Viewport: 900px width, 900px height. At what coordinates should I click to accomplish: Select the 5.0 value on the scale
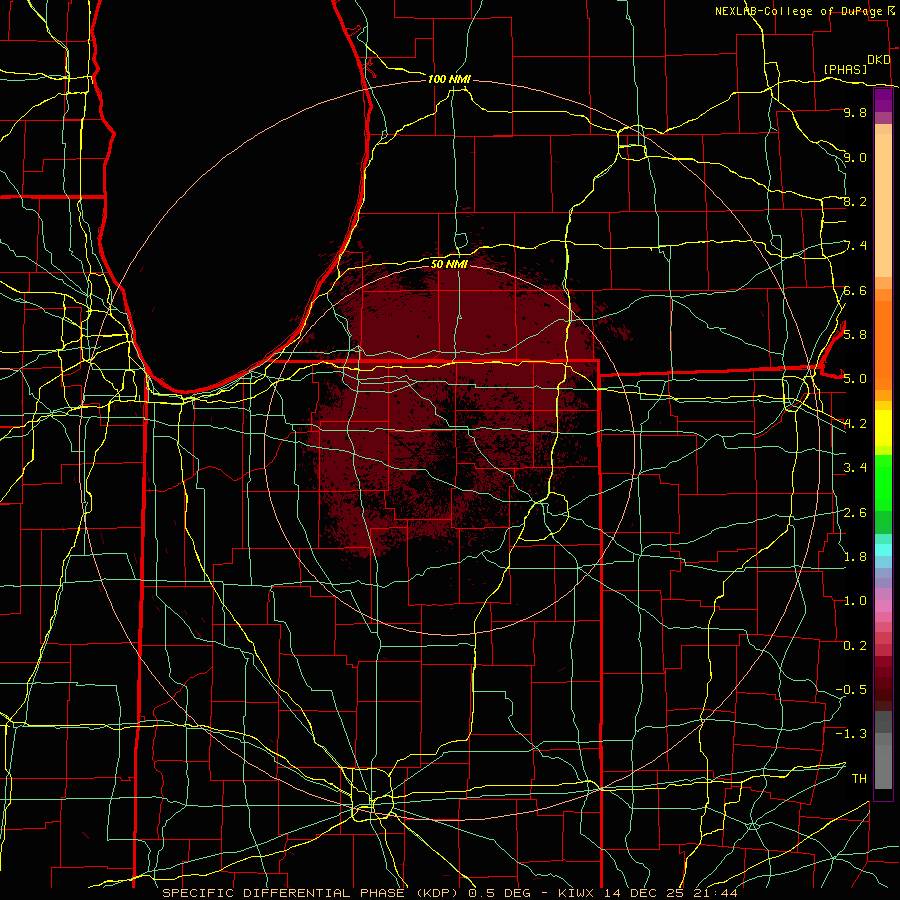[855, 379]
